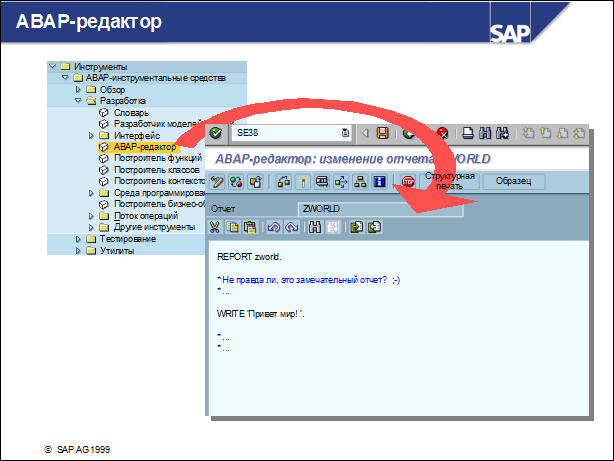Click the blue Information icon
This screenshot has height=461, width=614.
coord(379,182)
